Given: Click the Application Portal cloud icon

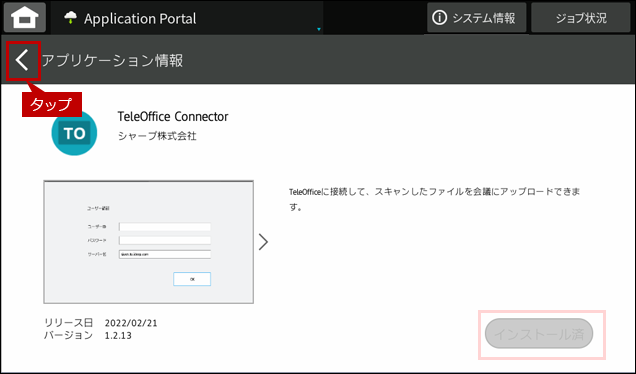Looking at the screenshot, I should [x=71, y=17].
